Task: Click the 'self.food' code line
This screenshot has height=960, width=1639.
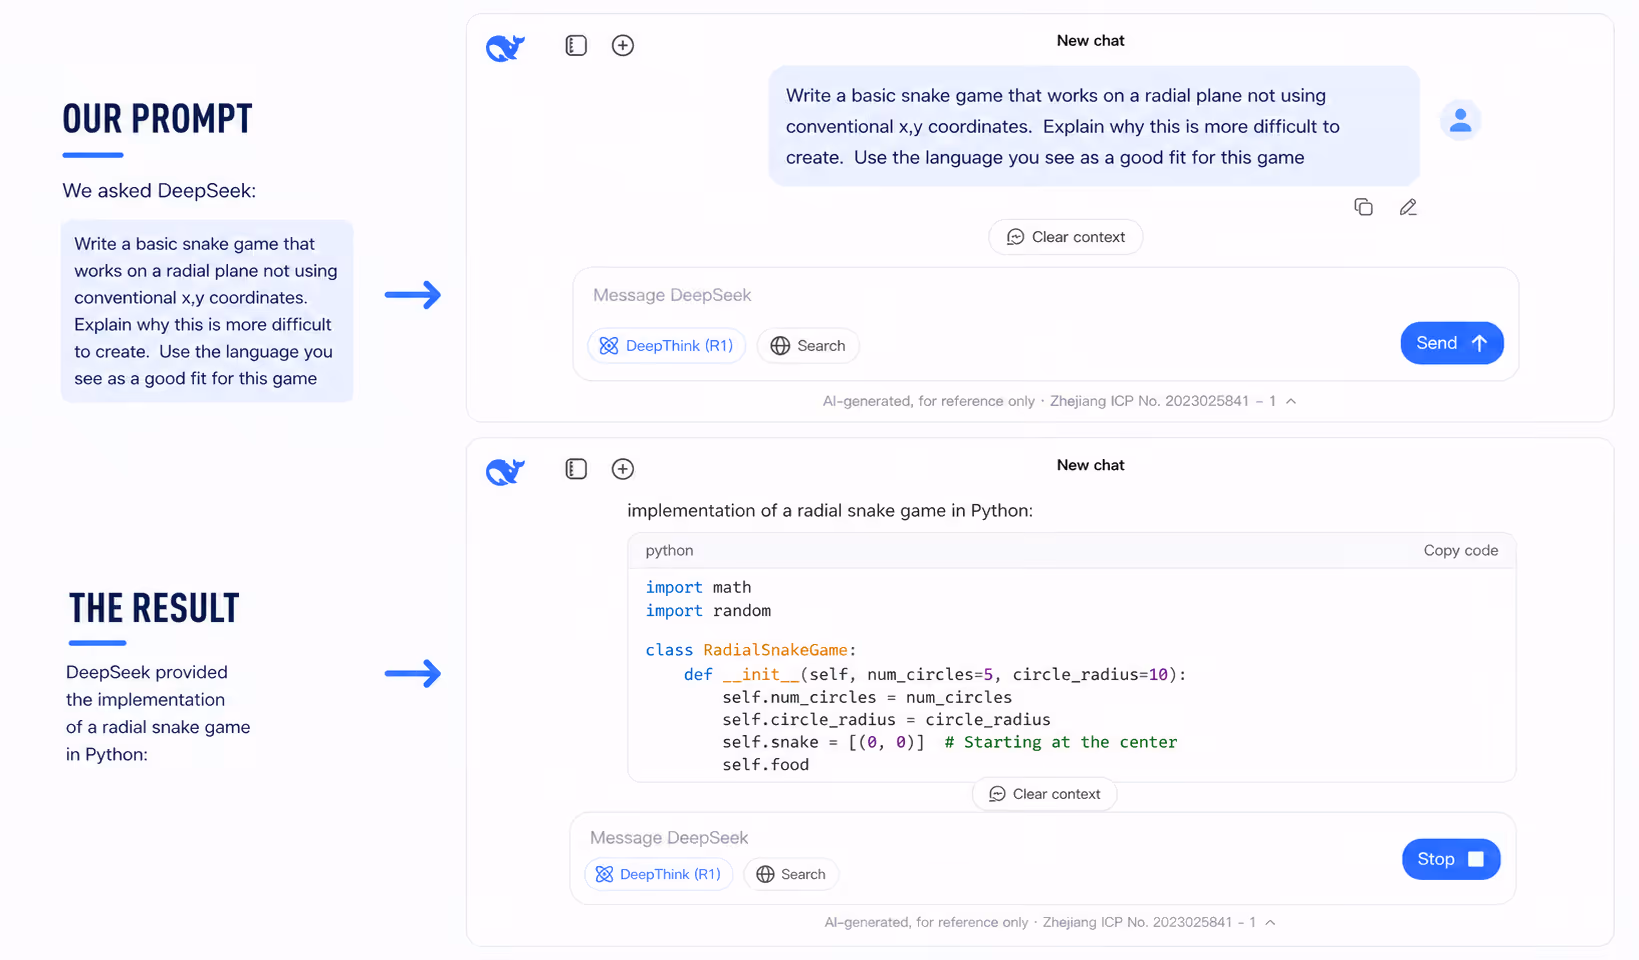Action: 765,765
